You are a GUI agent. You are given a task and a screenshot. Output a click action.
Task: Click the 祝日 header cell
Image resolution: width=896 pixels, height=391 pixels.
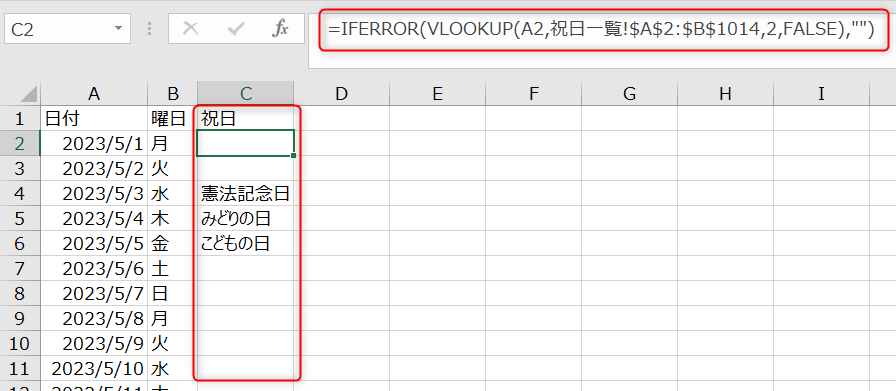point(246,118)
